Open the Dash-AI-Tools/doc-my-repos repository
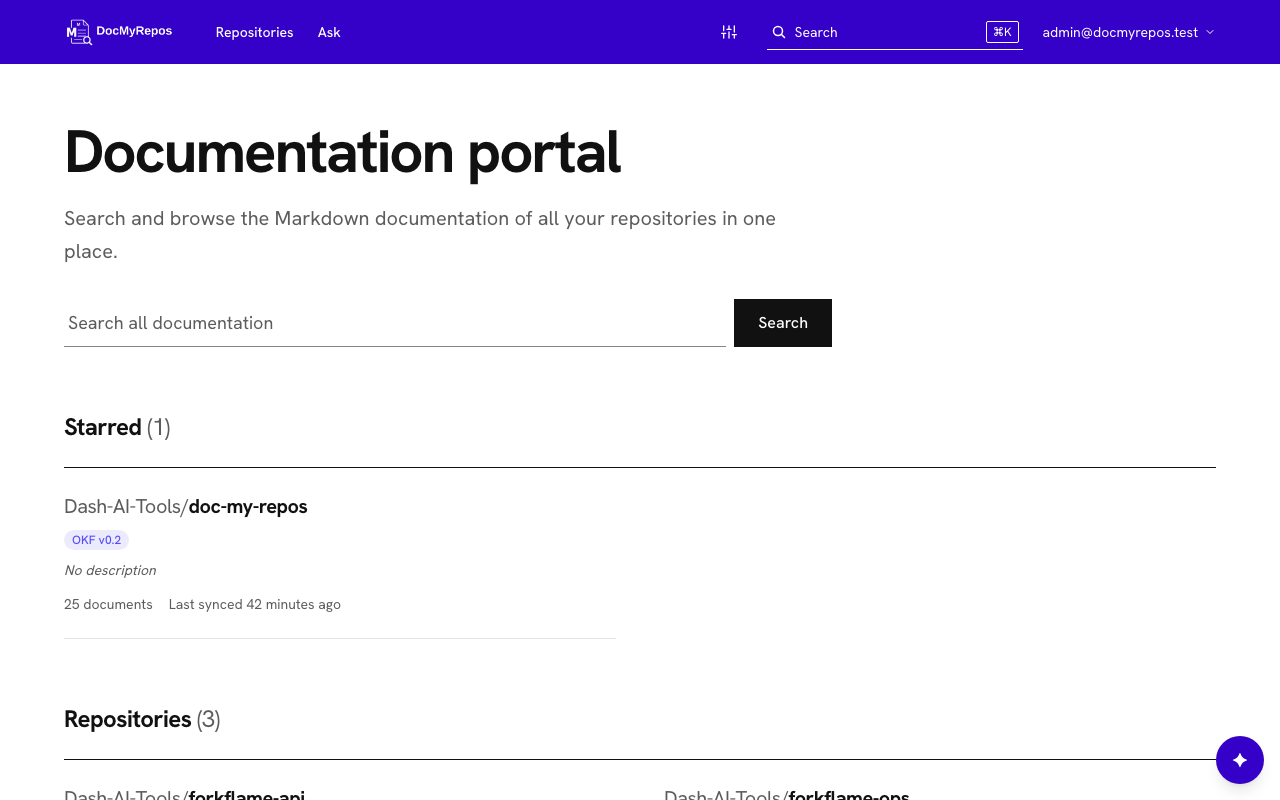 (186, 506)
